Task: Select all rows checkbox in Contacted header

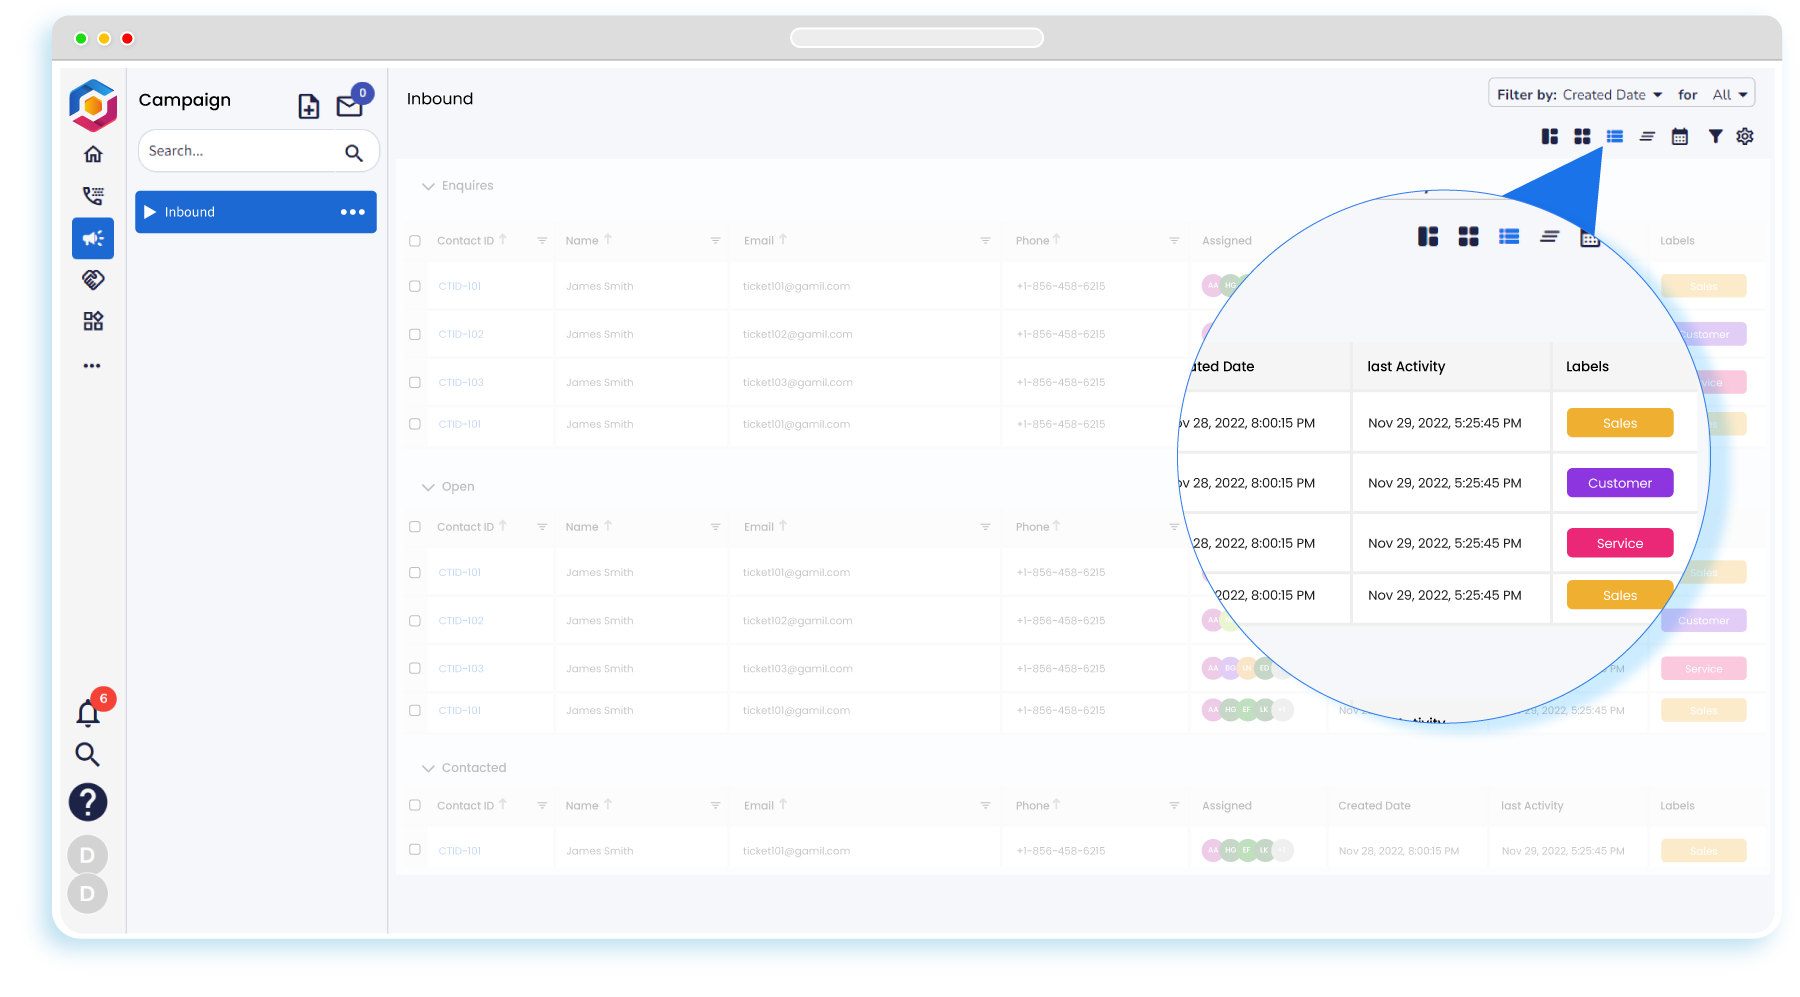Action: pyautogui.click(x=415, y=805)
